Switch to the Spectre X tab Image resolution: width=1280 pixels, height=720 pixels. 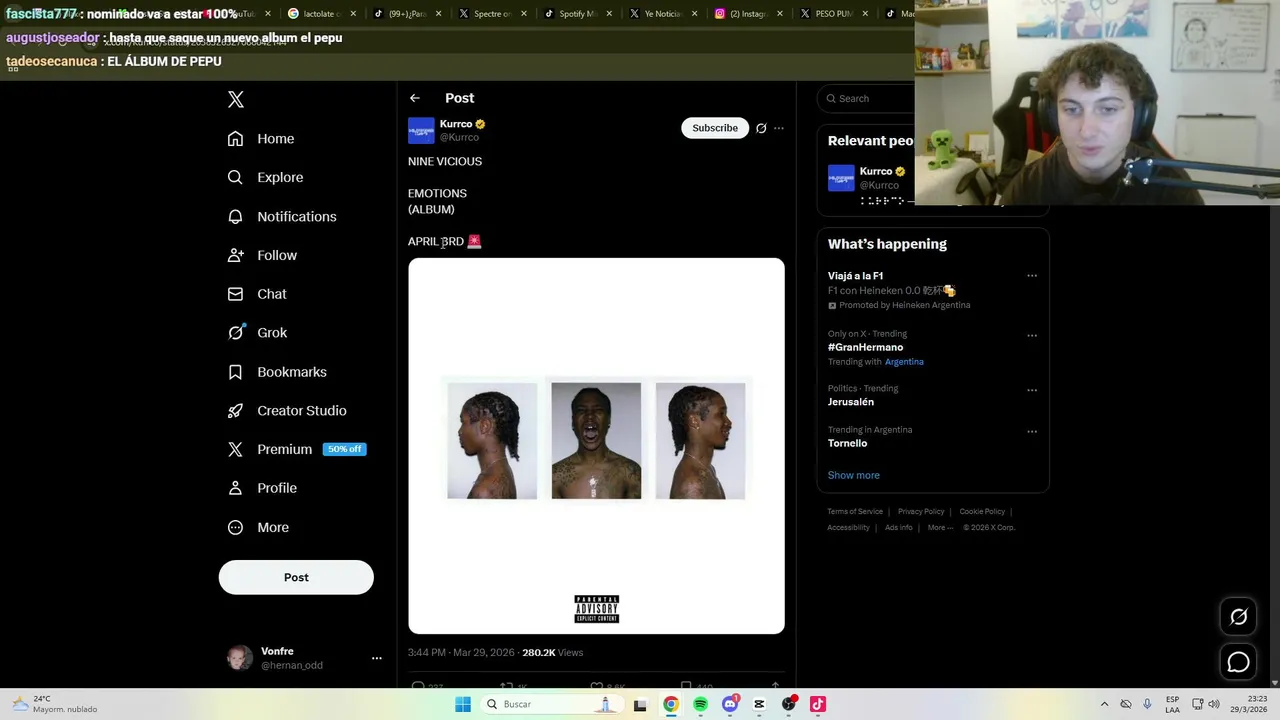click(x=486, y=14)
